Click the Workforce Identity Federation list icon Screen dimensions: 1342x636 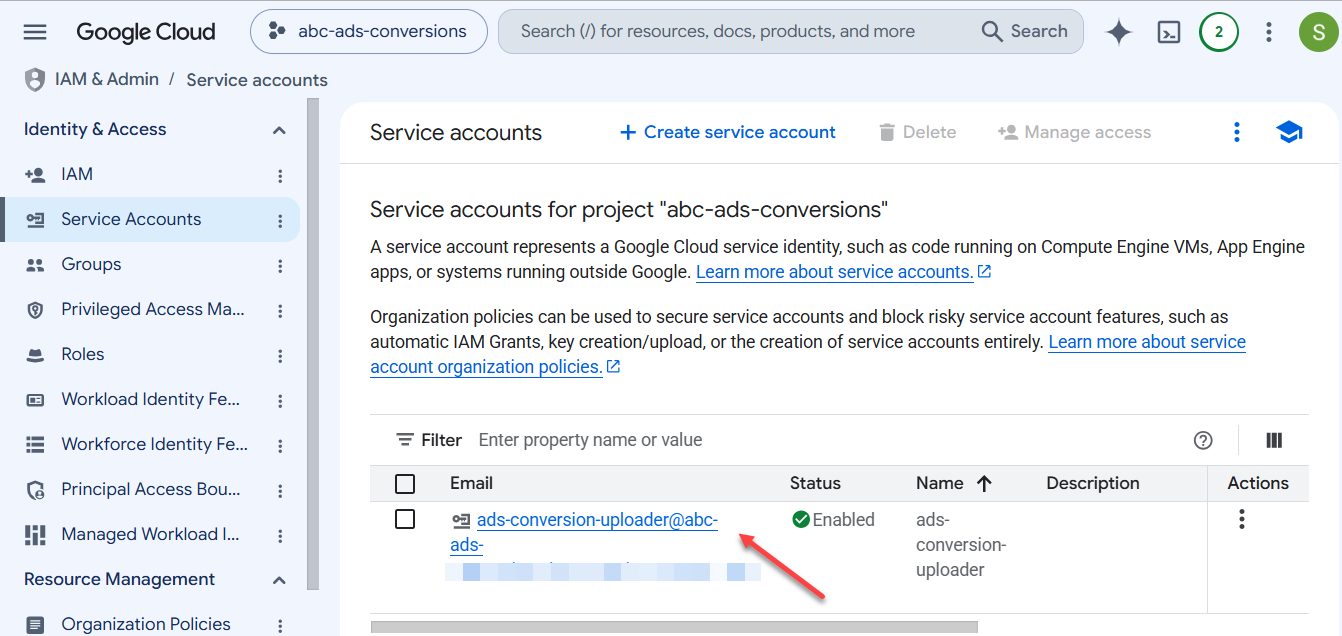35,445
